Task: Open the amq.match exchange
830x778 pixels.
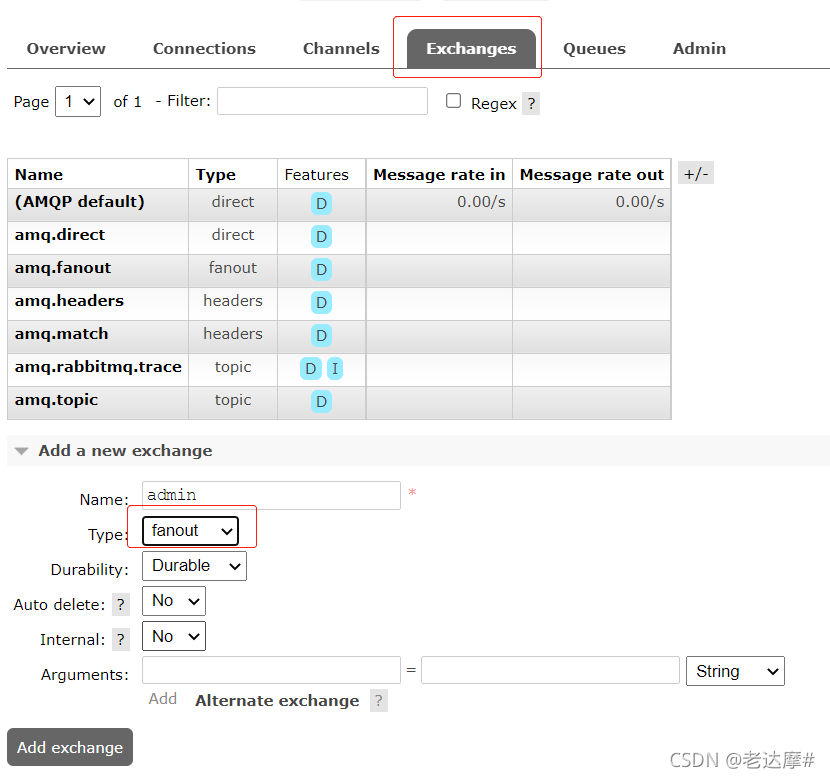Action: click(61, 334)
